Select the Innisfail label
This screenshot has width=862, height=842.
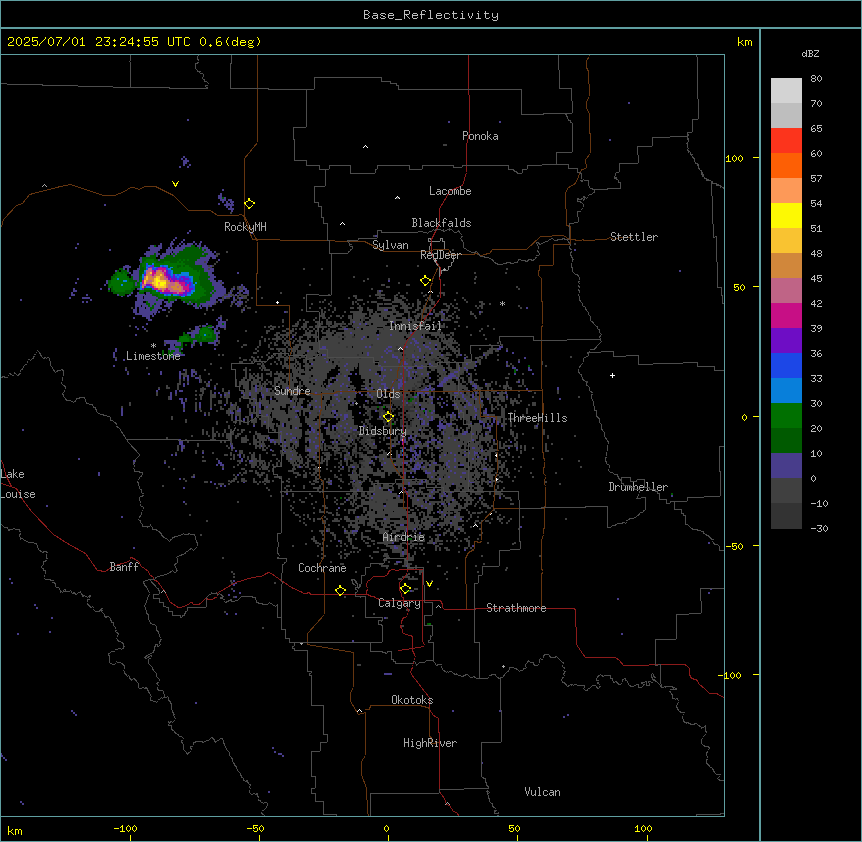click(x=415, y=326)
